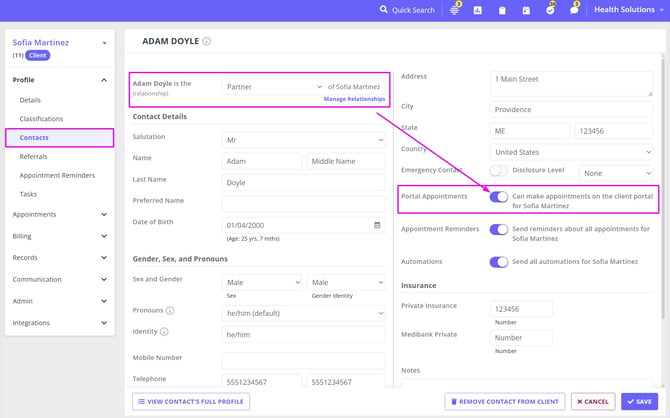670x418 pixels.
Task: Click the info icon beside Adam Doyle
Action: click(x=207, y=42)
